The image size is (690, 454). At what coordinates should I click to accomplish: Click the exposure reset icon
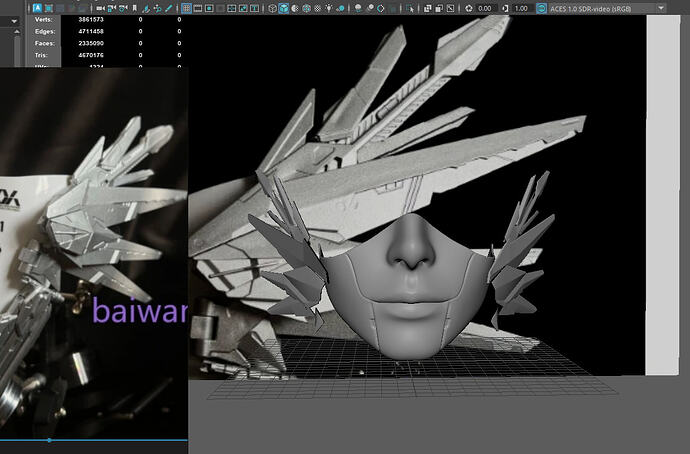pos(469,8)
